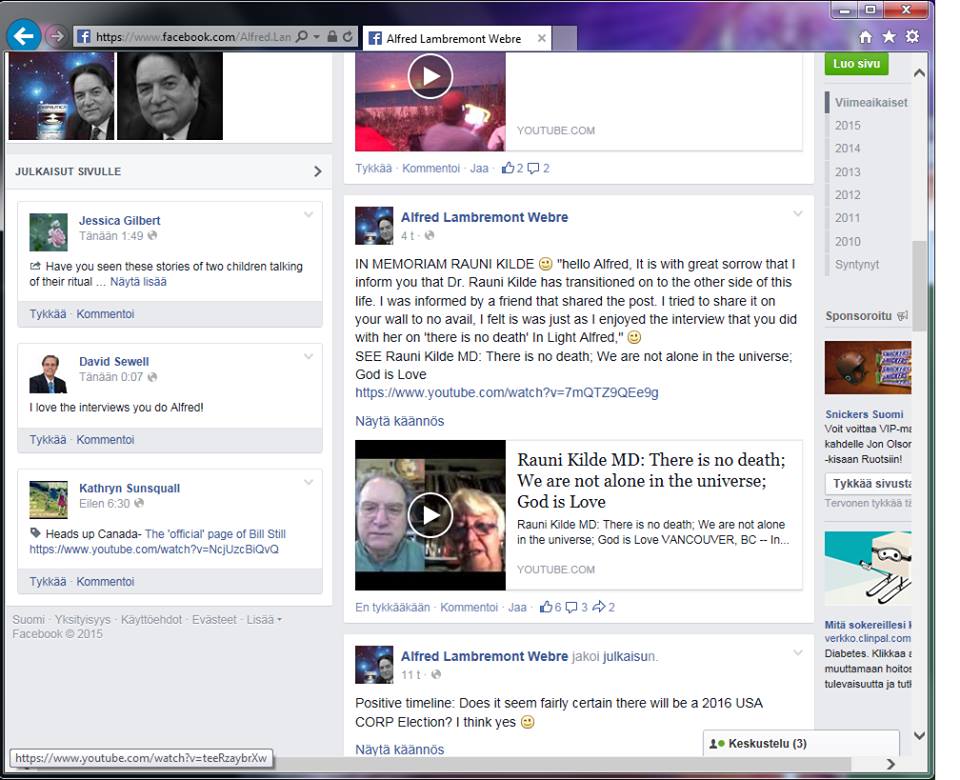Click Kommentoi under David Sewell's post
The width and height of the screenshot is (960, 780).
[105, 440]
